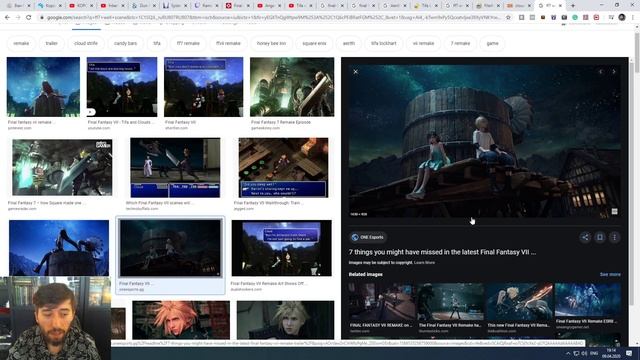640x360 pixels.
Task: Show hidden system tray icons
Action: (568, 353)
